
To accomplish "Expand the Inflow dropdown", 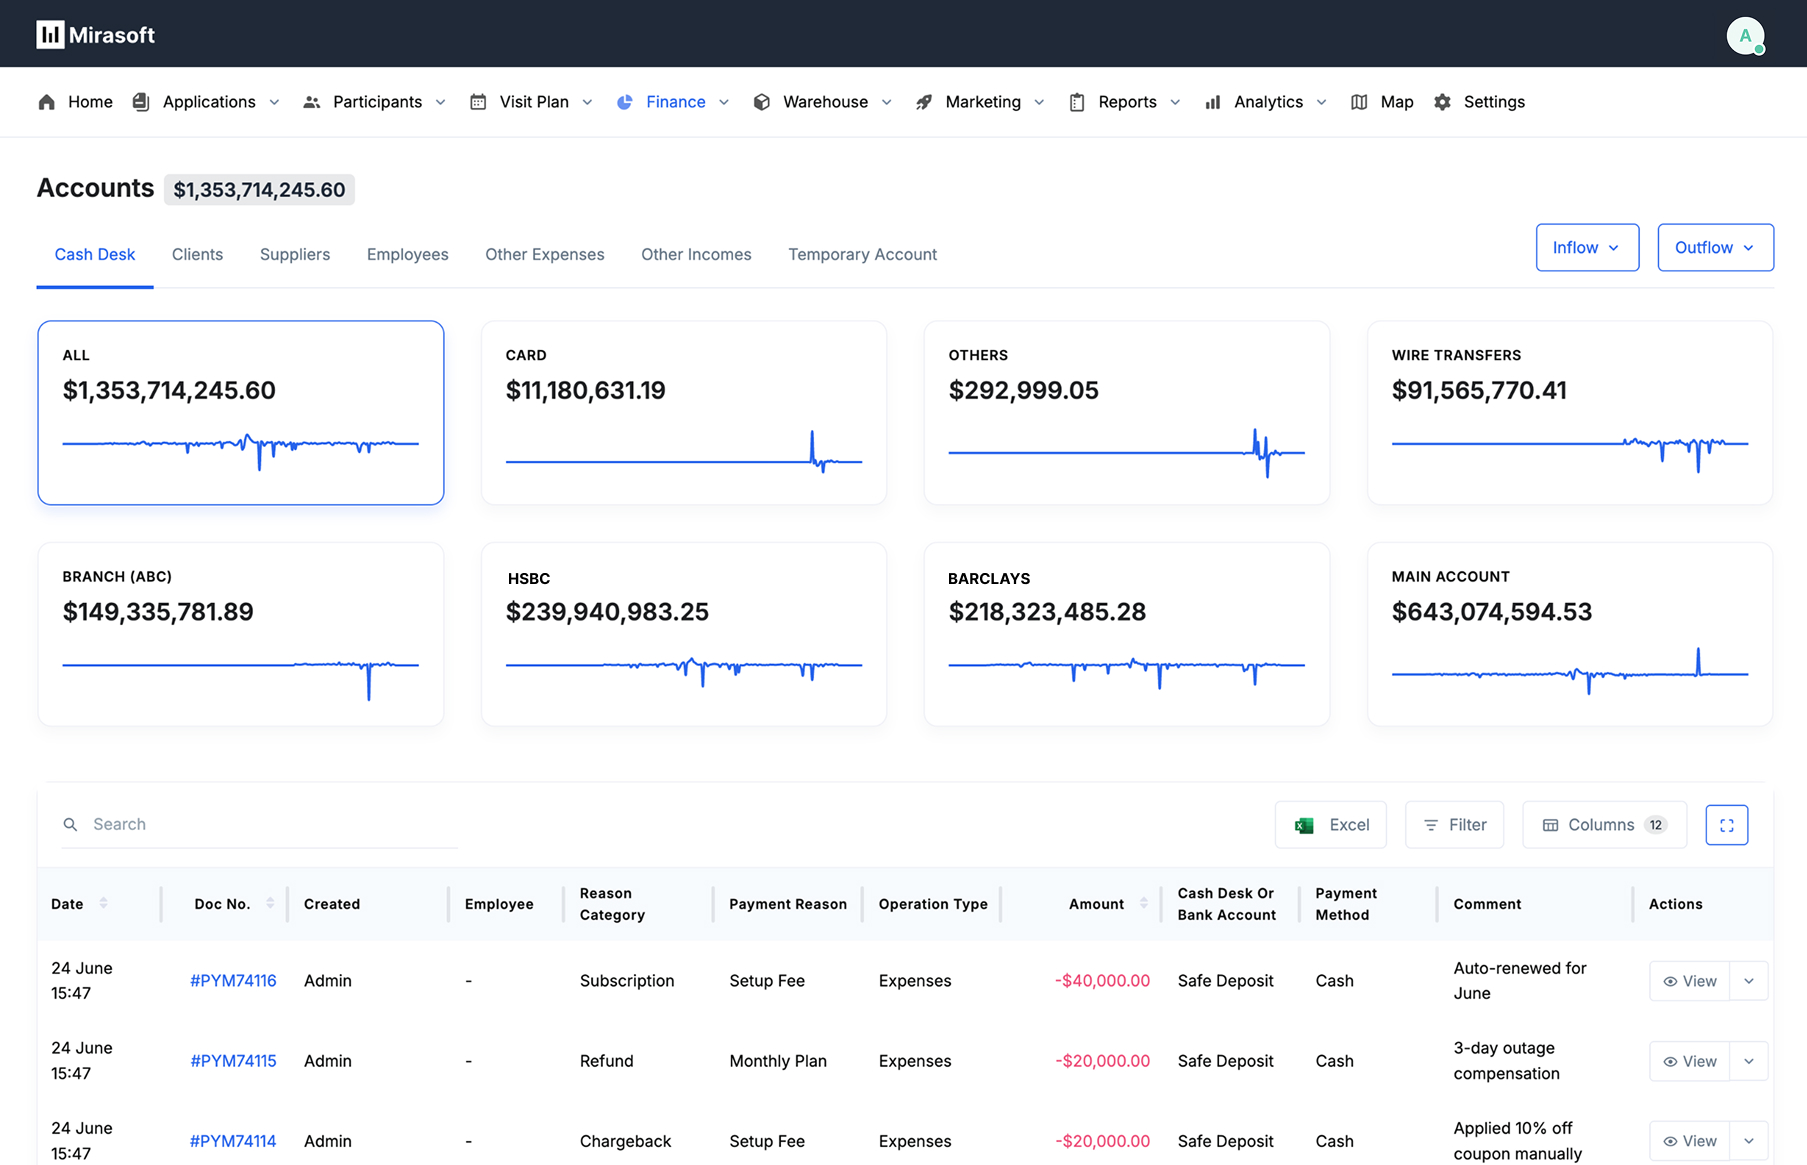I will [x=1587, y=248].
